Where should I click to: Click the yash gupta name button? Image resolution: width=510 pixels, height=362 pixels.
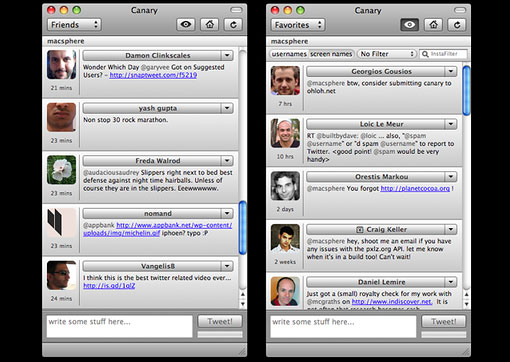click(x=152, y=108)
